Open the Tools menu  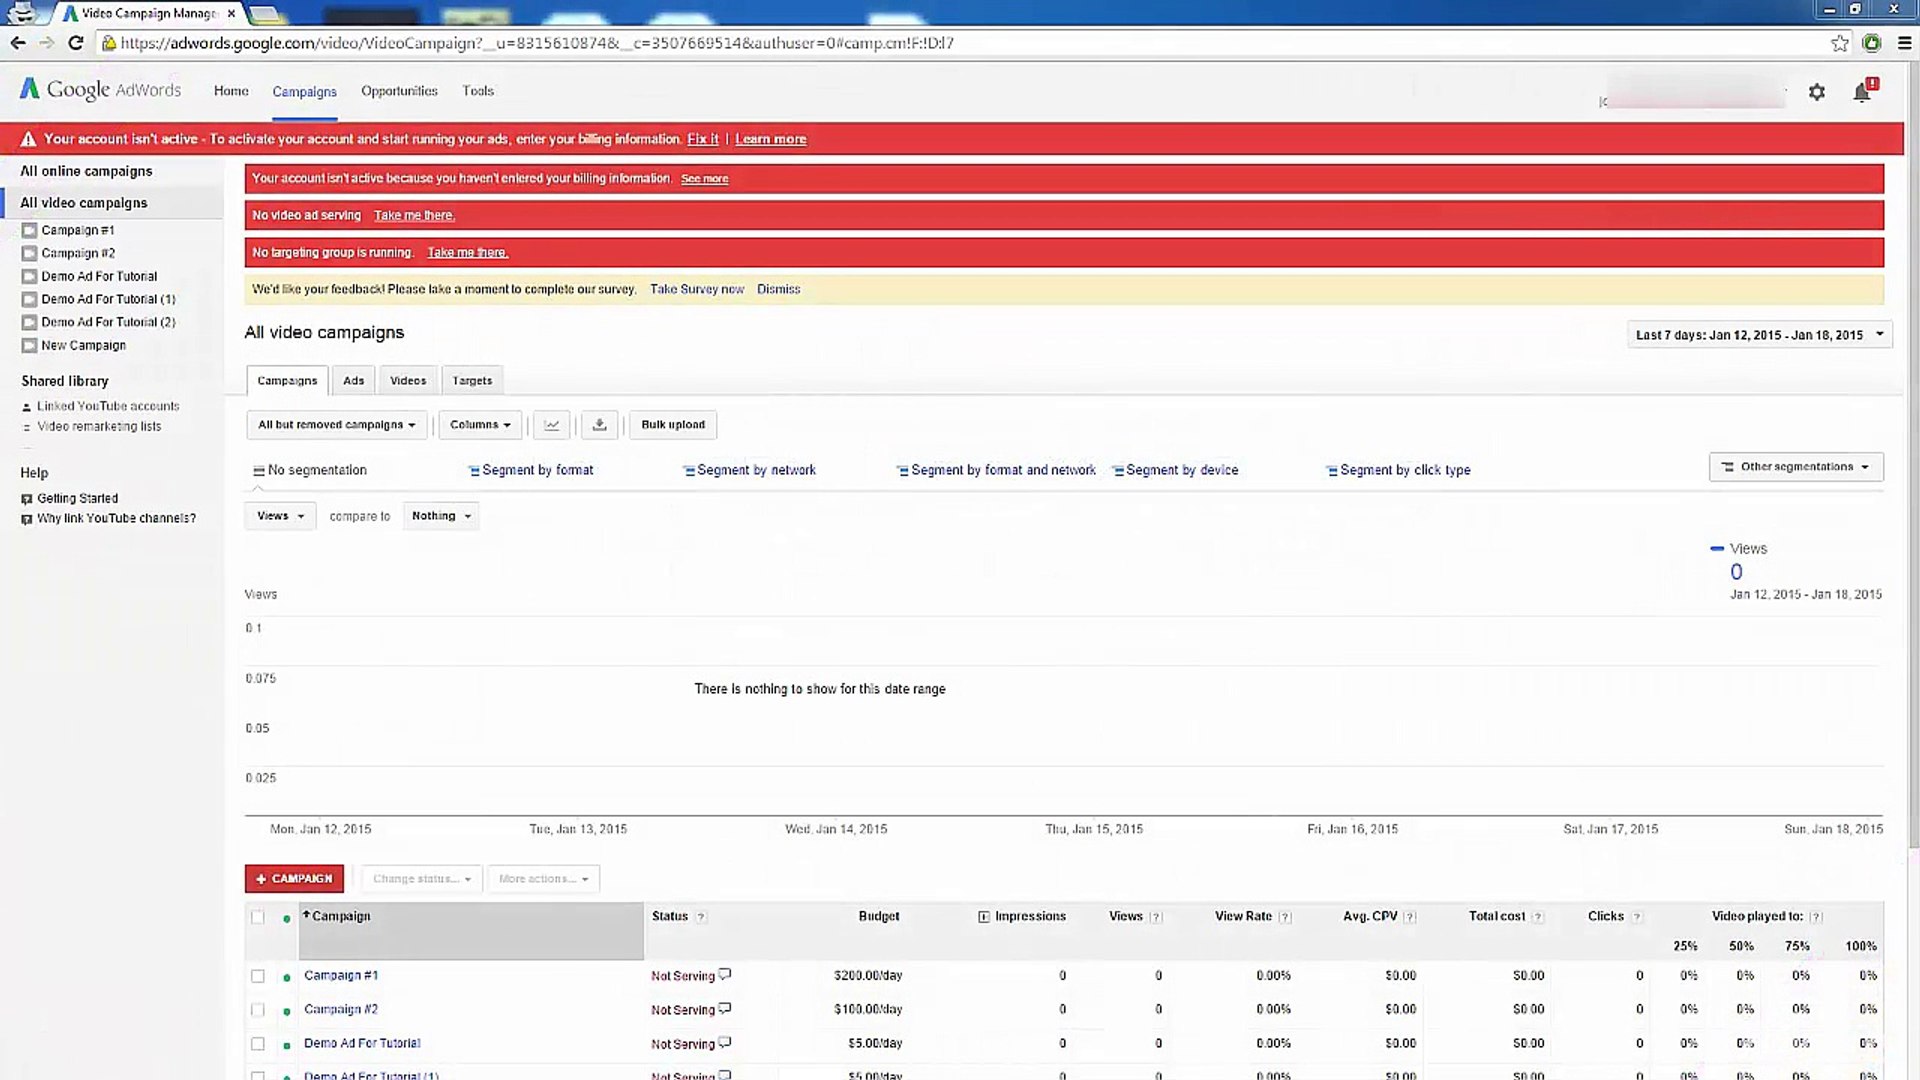[477, 90]
